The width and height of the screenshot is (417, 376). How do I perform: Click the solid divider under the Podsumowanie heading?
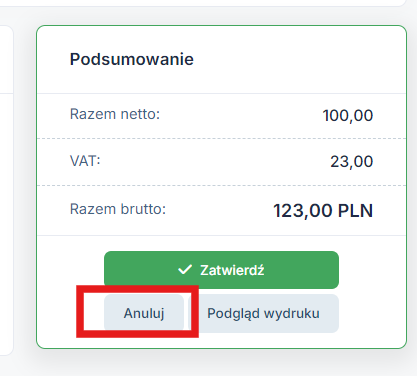pyautogui.click(x=221, y=94)
